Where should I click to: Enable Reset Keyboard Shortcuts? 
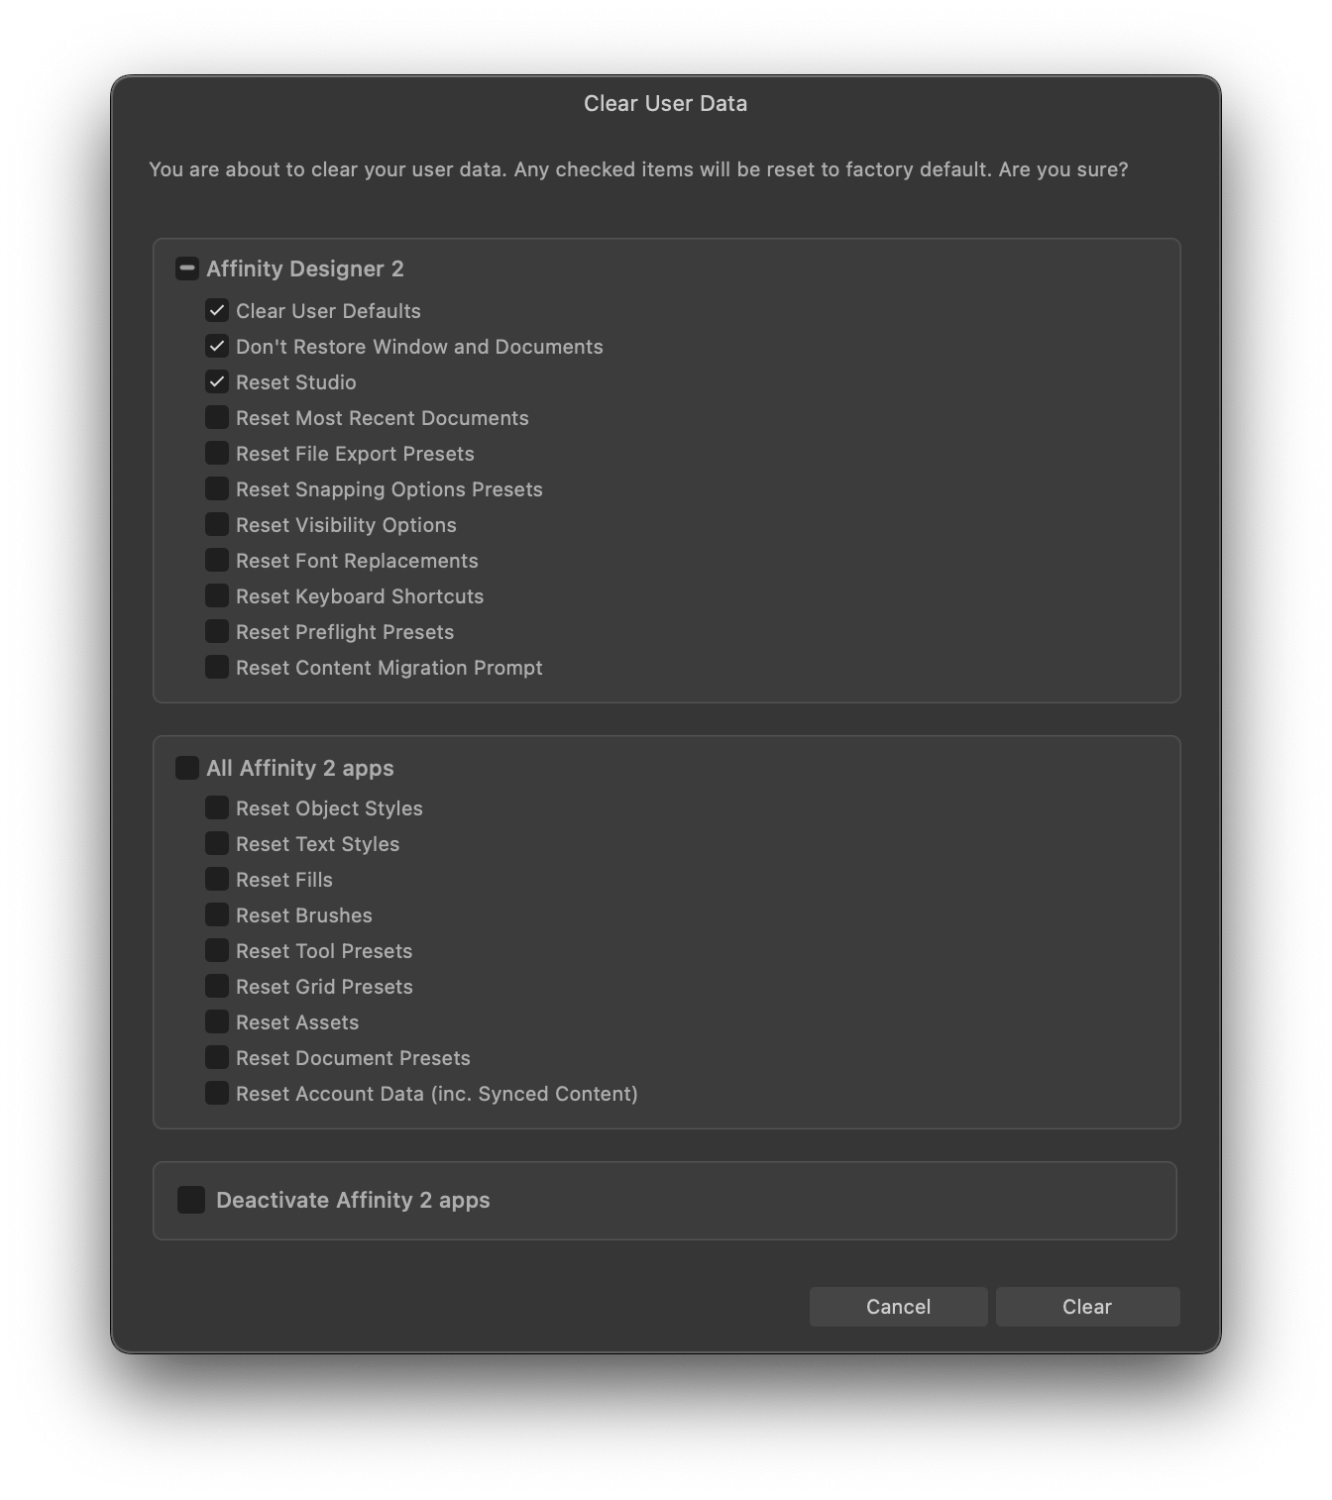point(217,595)
